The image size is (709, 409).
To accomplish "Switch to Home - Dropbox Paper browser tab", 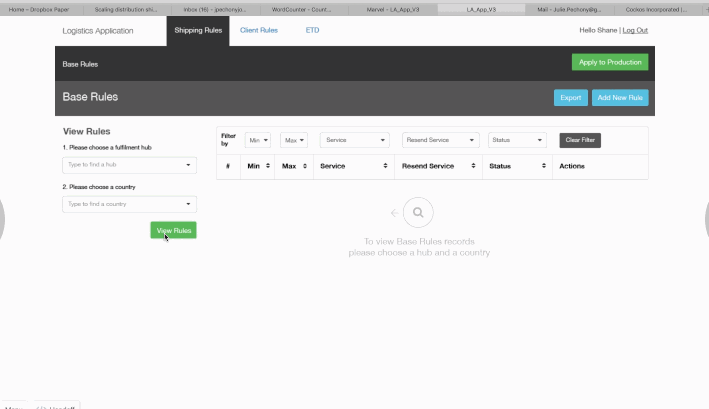I will point(39,9).
